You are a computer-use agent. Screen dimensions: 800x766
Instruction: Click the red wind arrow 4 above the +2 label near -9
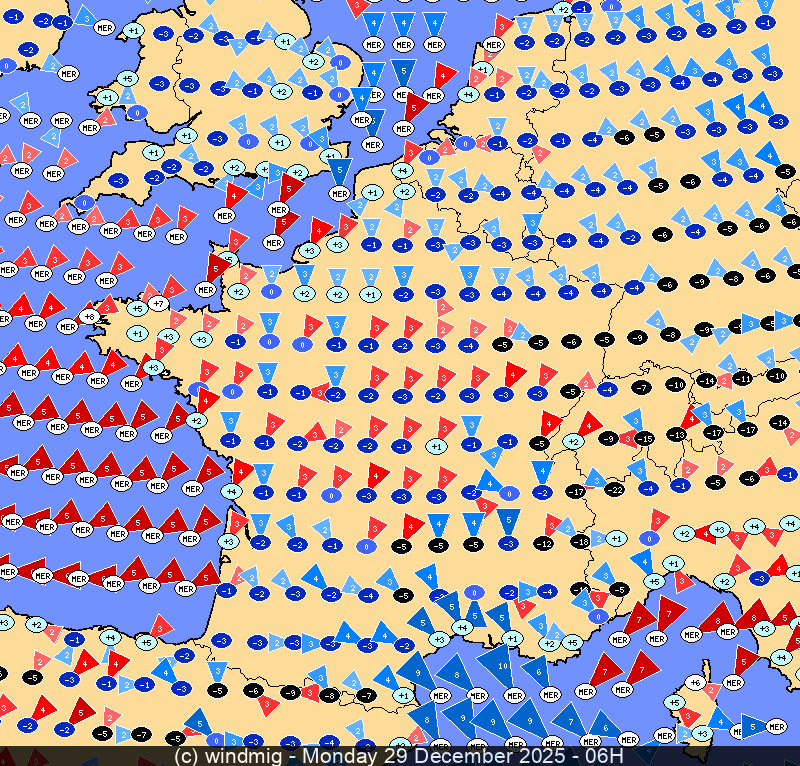[589, 422]
